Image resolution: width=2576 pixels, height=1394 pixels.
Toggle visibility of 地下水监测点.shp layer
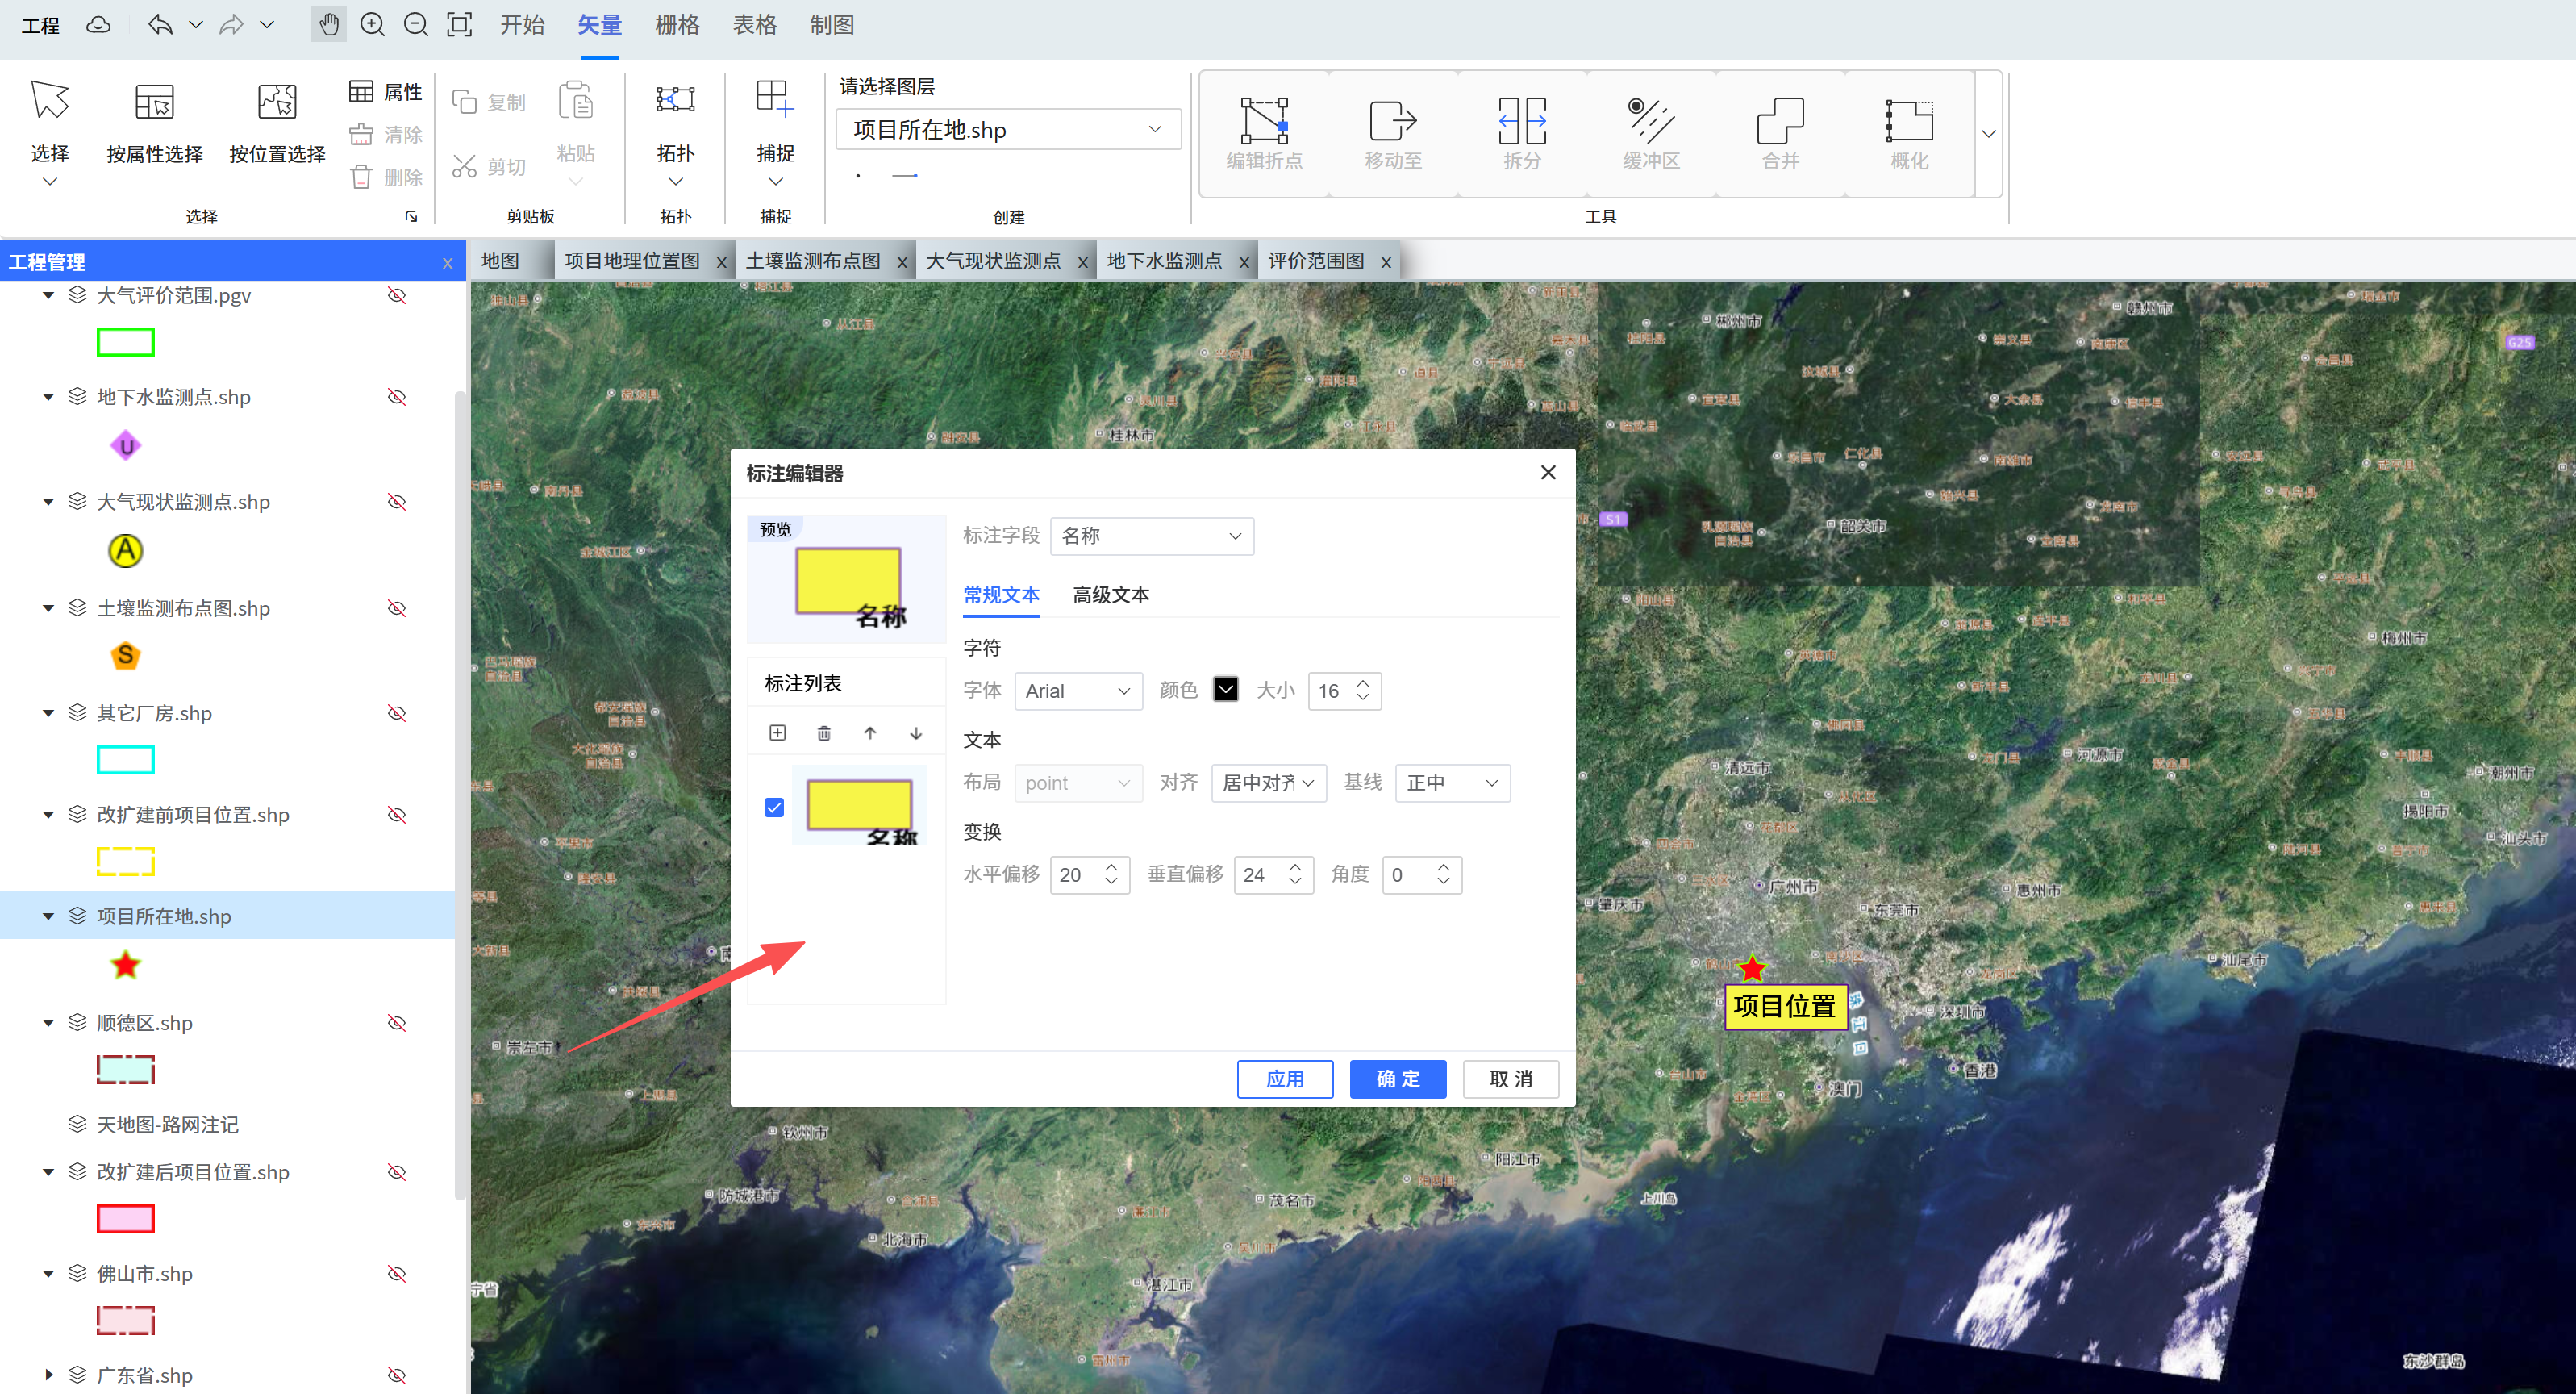point(397,397)
